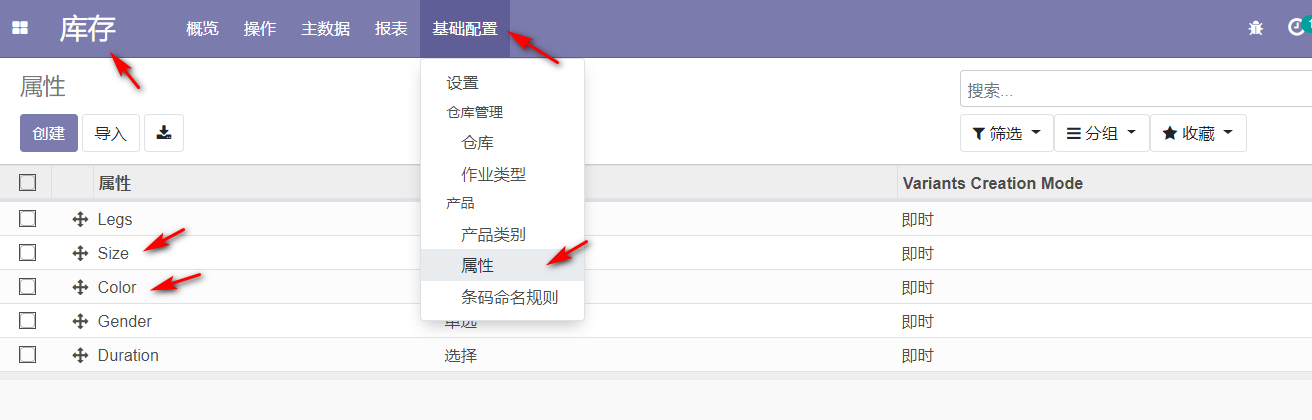Sort by Variants Creation Mode column header
This screenshot has width=1312, height=420.
(992, 184)
